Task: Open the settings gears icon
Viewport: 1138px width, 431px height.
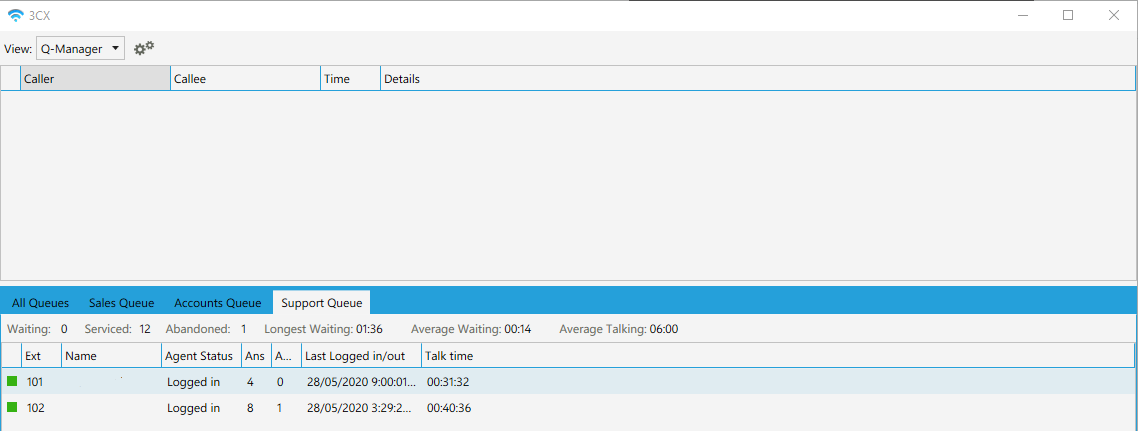Action: [144, 49]
